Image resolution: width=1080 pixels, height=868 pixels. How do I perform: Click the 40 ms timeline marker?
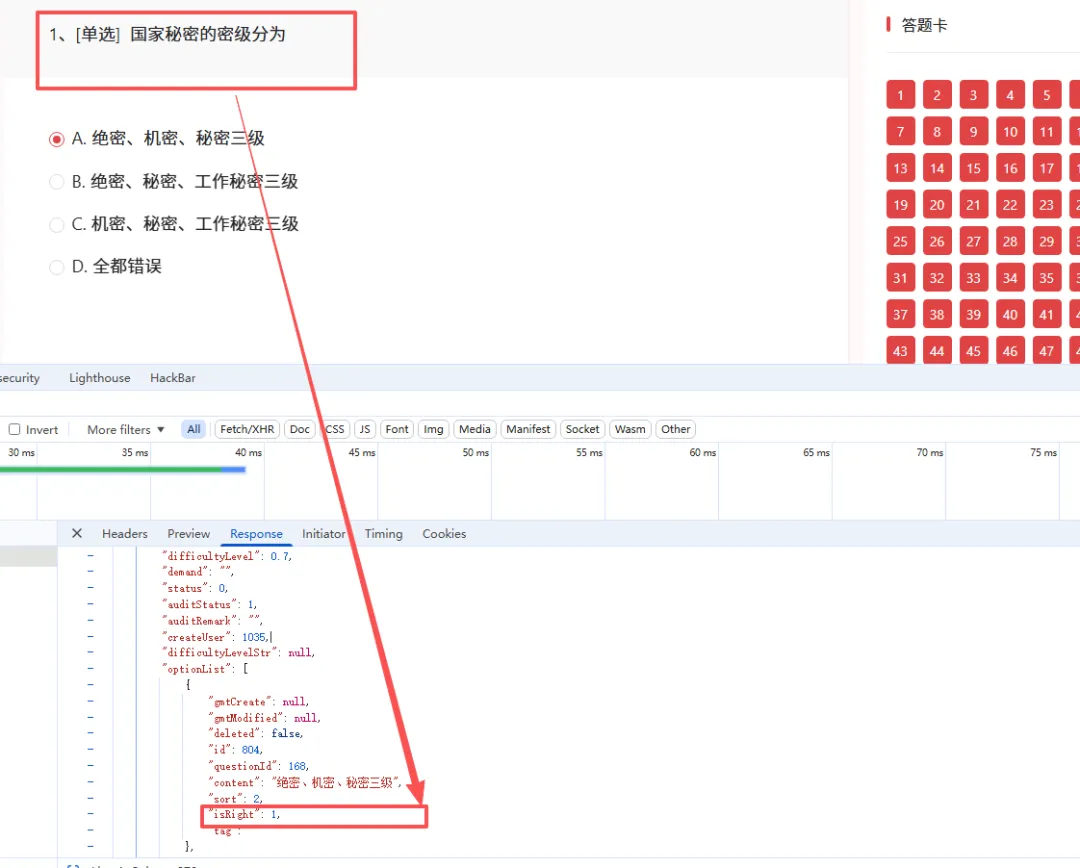(248, 452)
